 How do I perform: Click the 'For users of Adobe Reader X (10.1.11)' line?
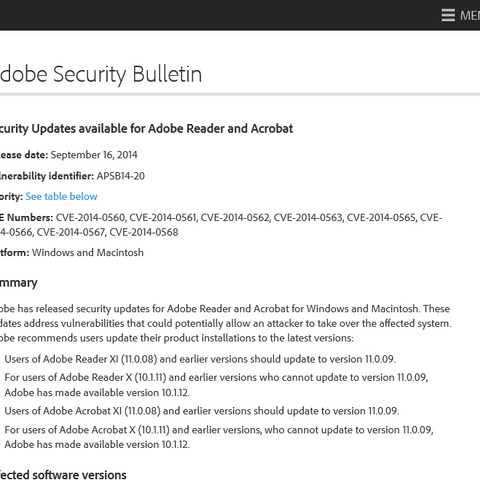coord(216,385)
